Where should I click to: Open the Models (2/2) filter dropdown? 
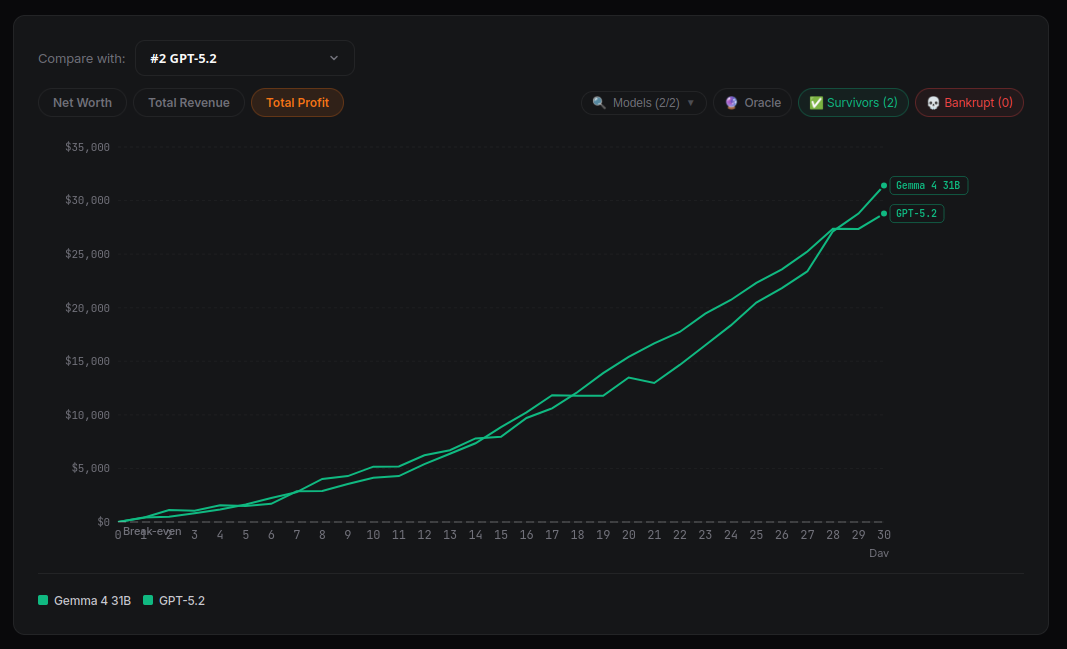[644, 103]
